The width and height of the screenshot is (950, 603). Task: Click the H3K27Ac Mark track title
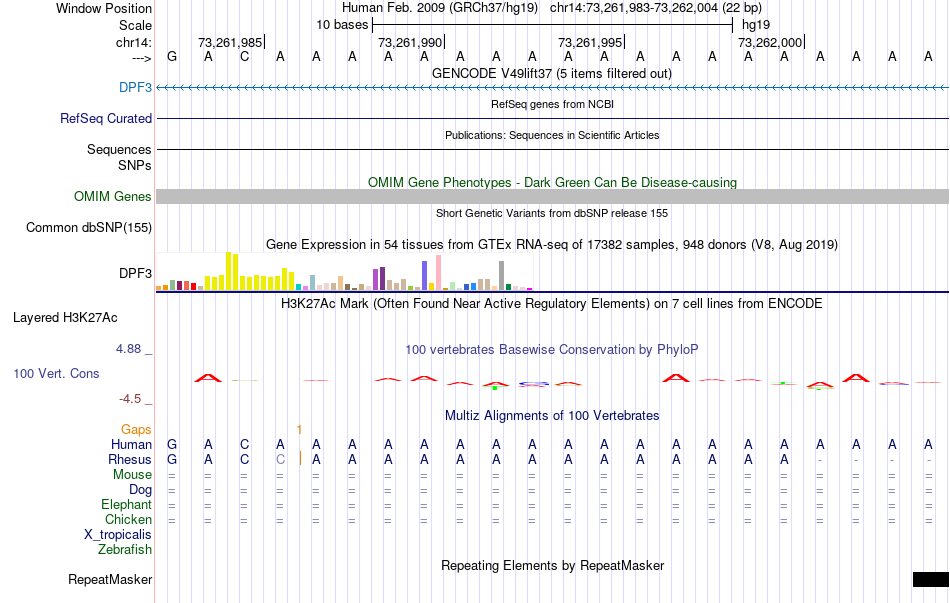[552, 303]
